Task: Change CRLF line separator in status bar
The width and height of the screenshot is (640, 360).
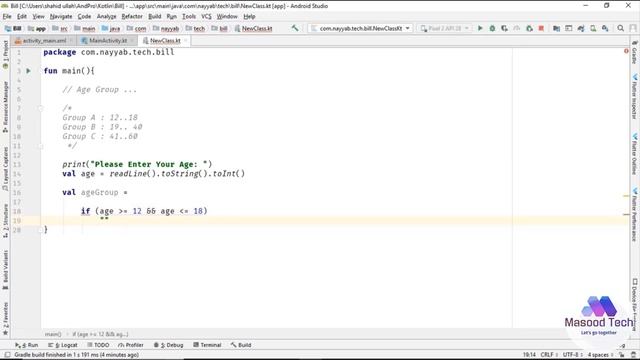Action: click(x=549, y=355)
